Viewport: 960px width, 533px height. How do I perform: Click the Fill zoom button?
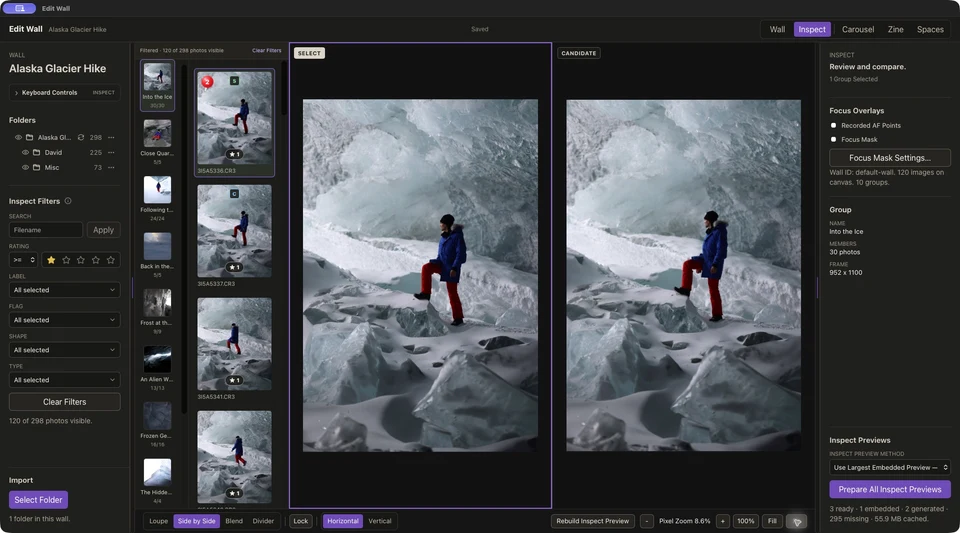pyautogui.click(x=772, y=521)
